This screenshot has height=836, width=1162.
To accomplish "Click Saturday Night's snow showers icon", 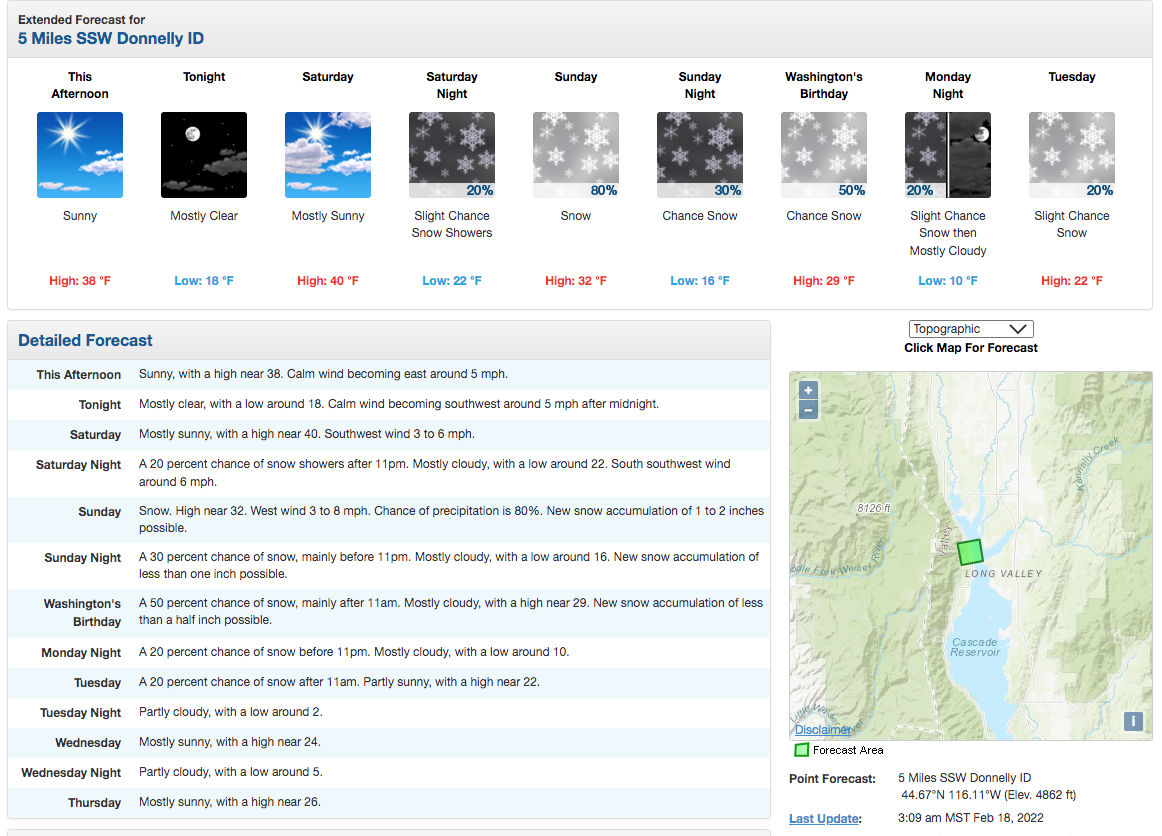I will [452, 155].
